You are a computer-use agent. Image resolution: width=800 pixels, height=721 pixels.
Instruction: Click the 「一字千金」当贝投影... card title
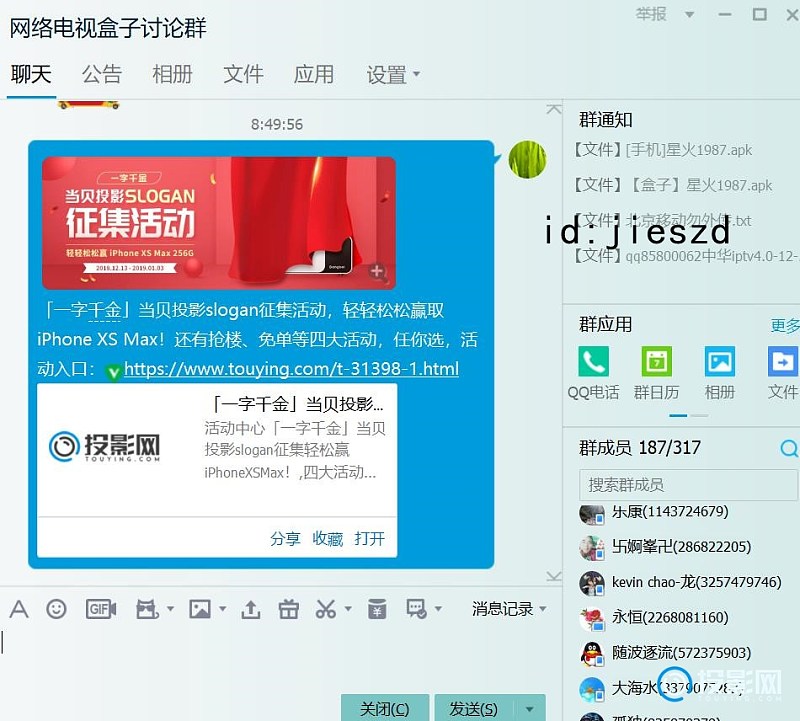(297, 405)
